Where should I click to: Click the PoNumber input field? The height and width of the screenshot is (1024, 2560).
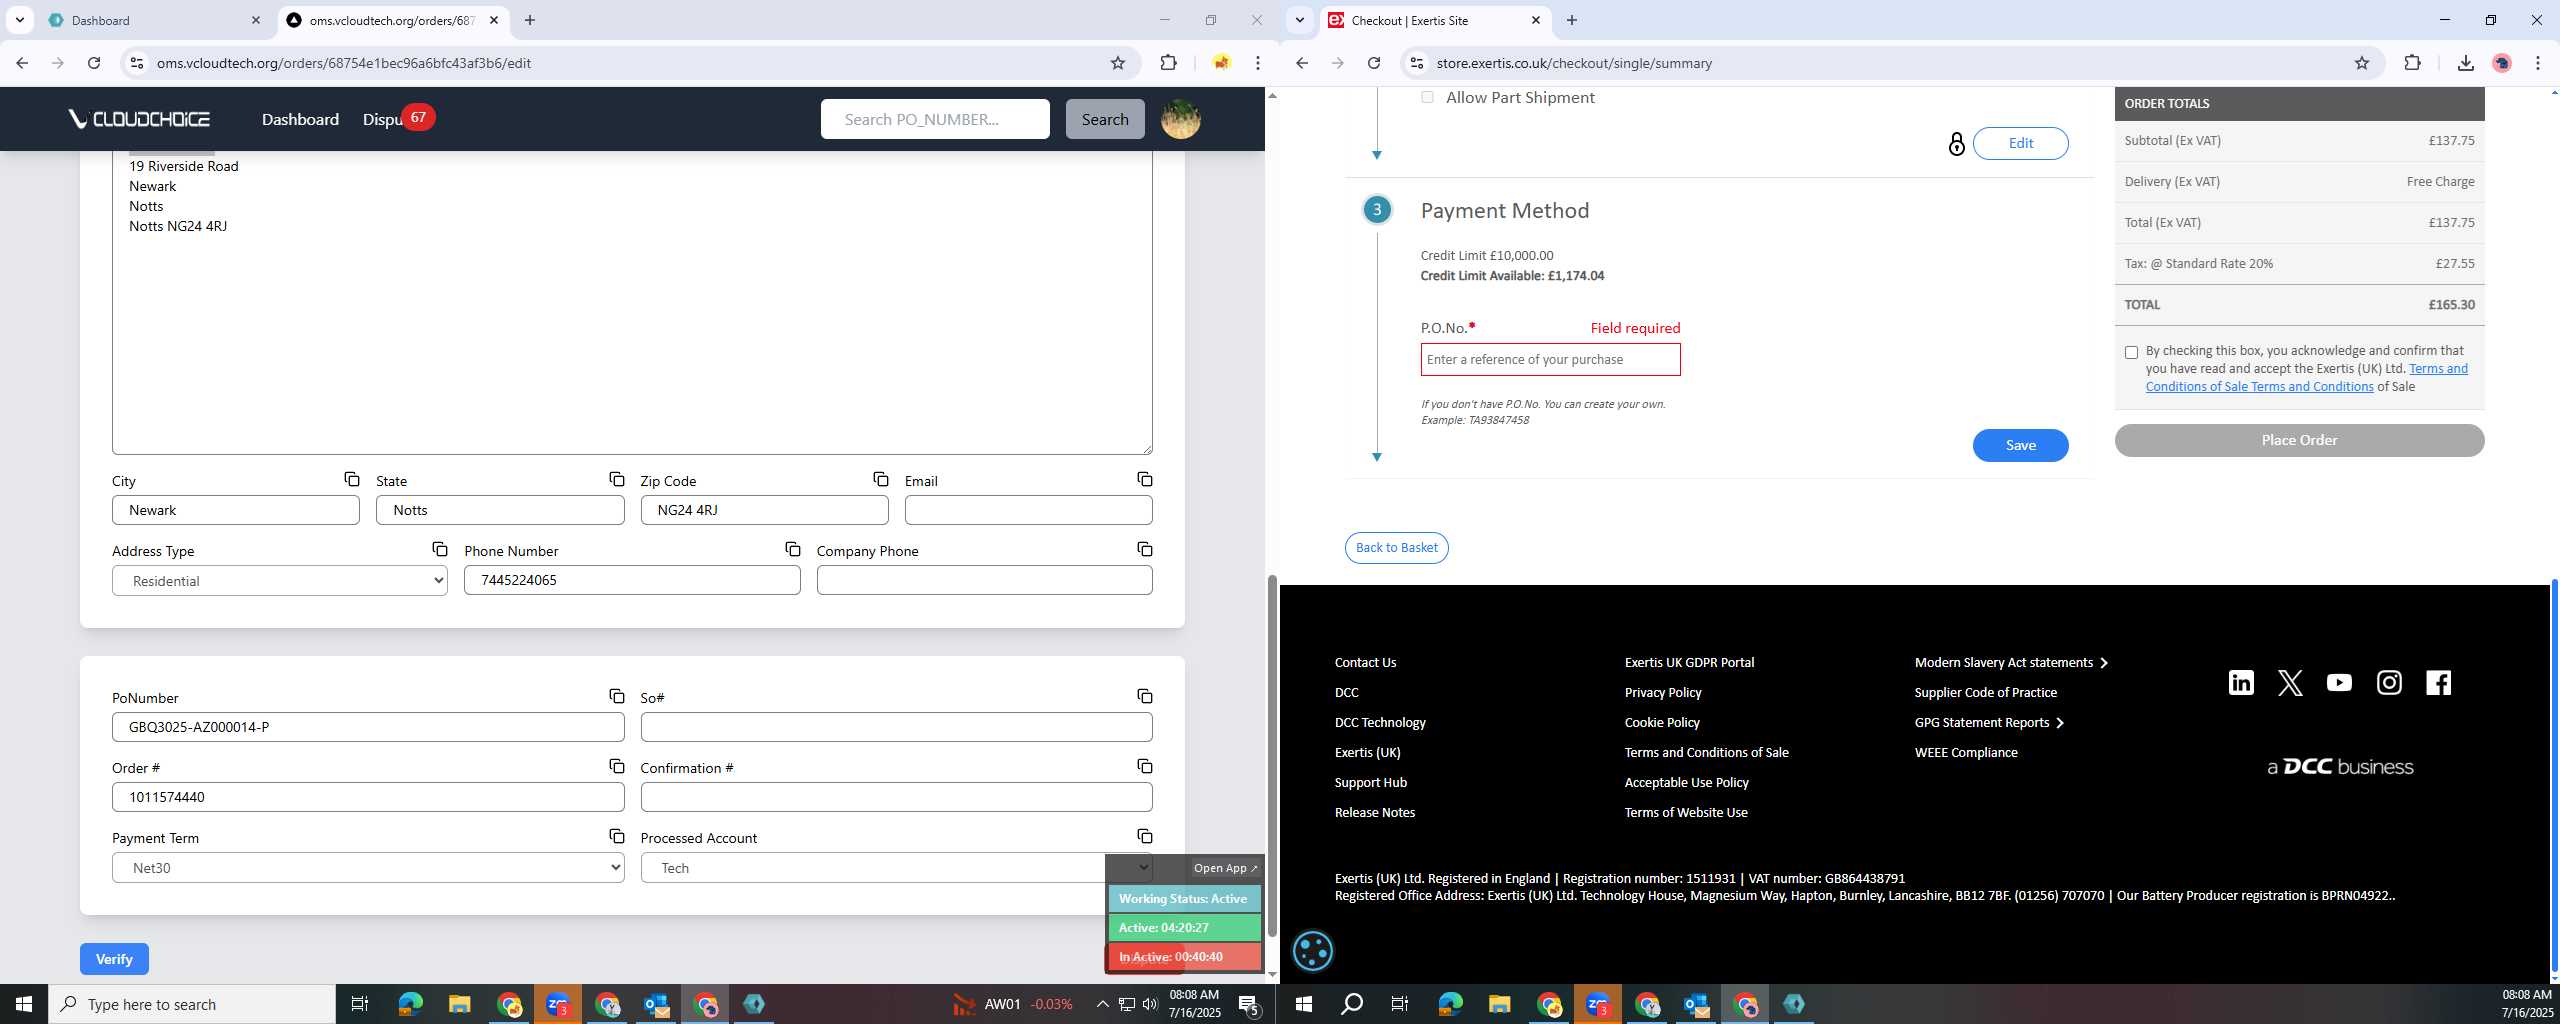(368, 727)
